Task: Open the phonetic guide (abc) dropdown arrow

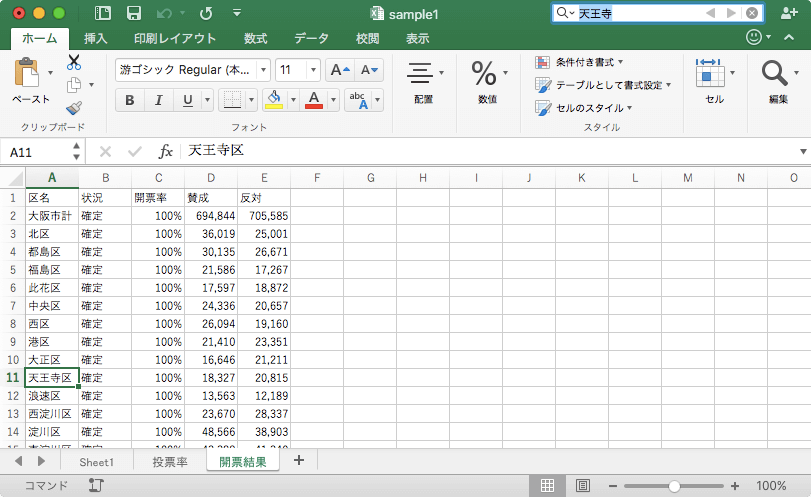Action: [378, 100]
